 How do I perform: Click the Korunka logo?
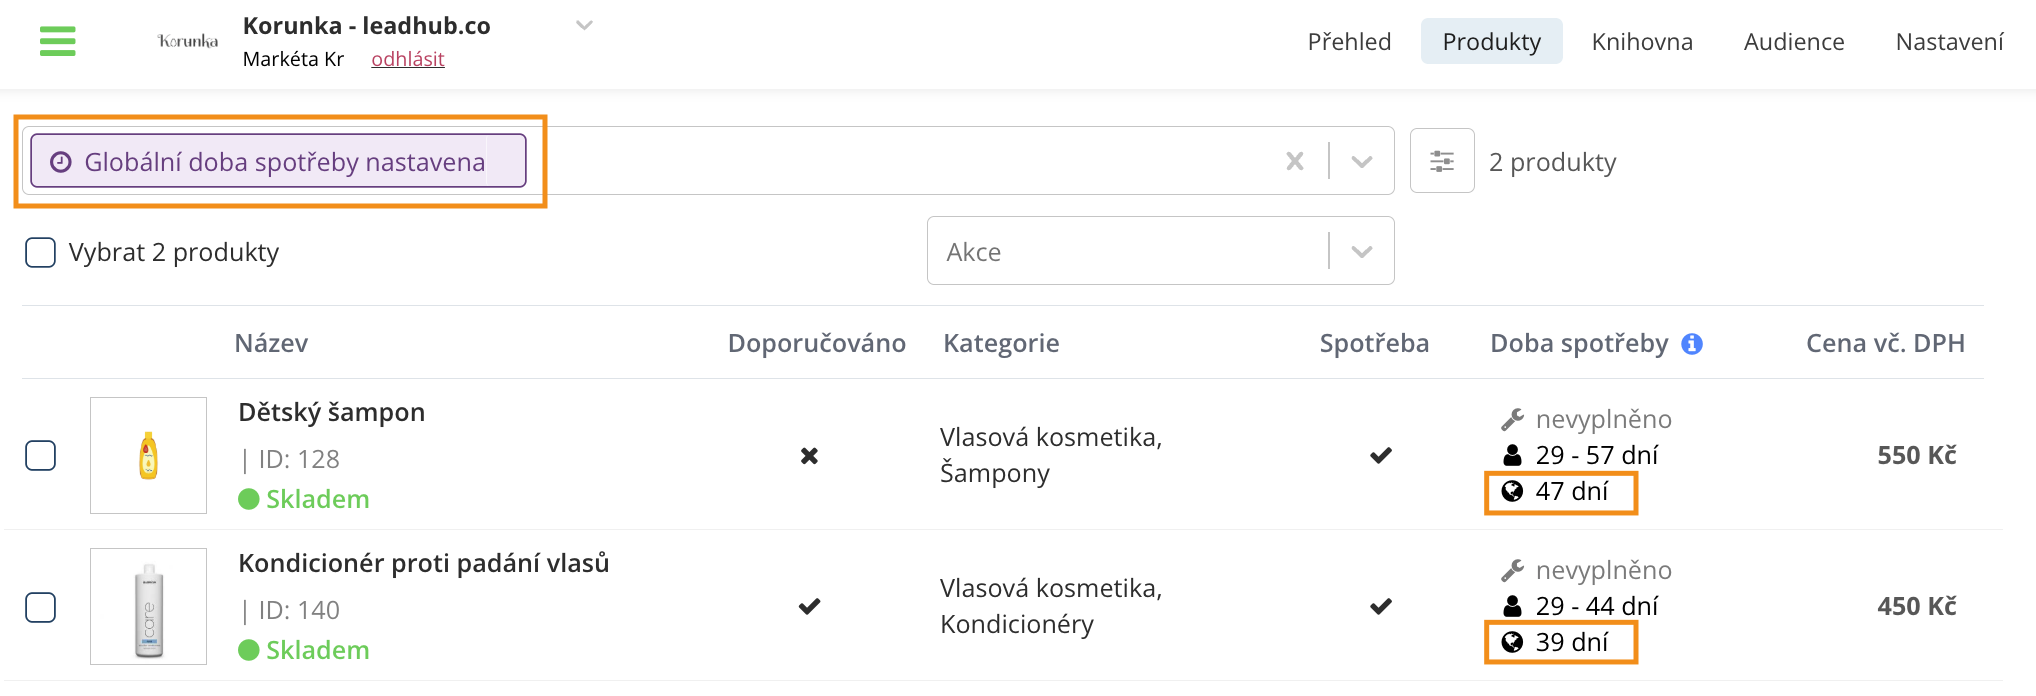(188, 41)
